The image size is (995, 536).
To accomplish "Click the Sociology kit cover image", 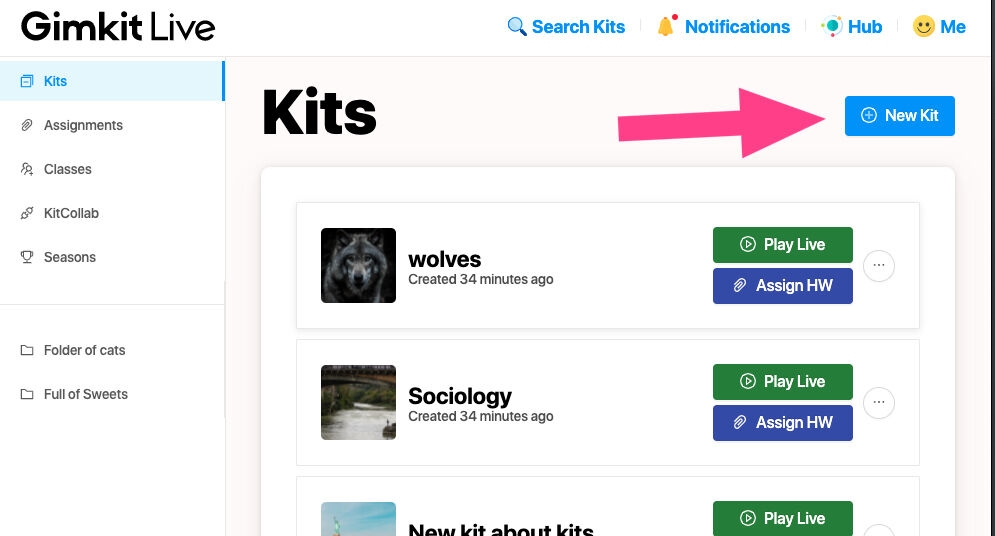I will [x=358, y=402].
